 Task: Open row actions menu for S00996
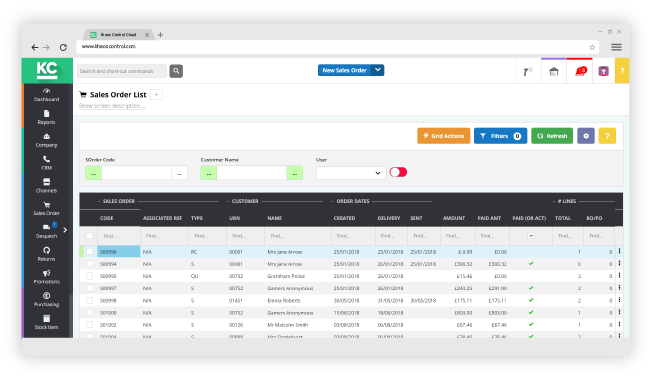coord(619,252)
